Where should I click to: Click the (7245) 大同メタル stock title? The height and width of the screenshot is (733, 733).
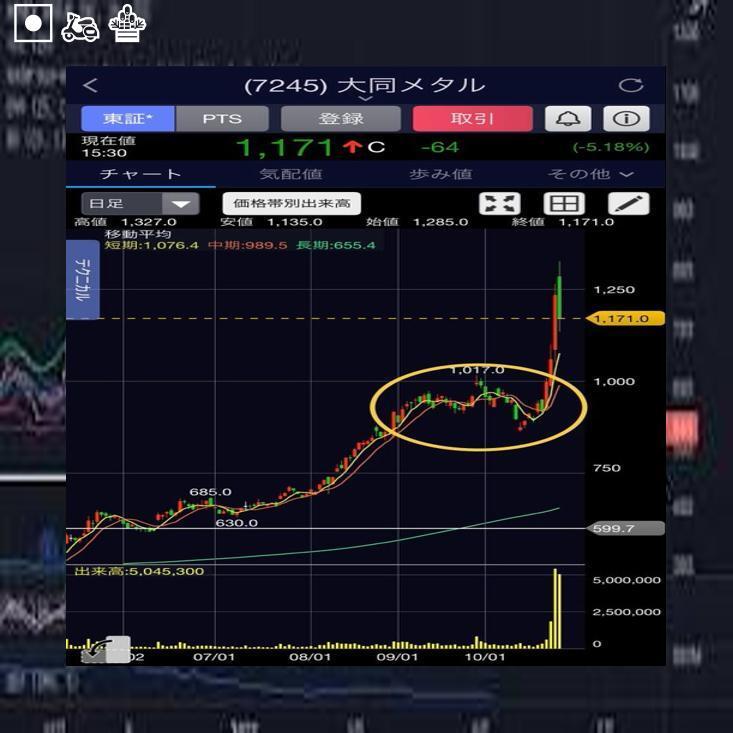(365, 86)
